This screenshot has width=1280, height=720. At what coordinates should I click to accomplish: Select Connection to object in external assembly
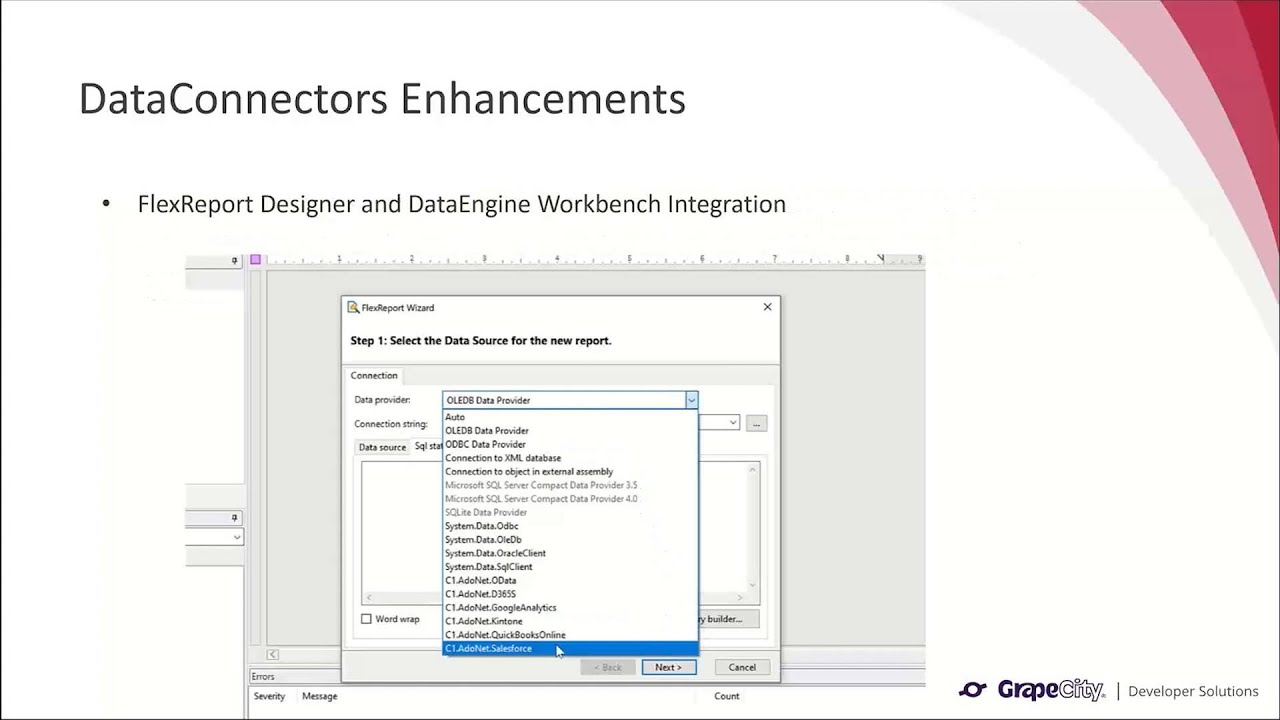point(570,471)
